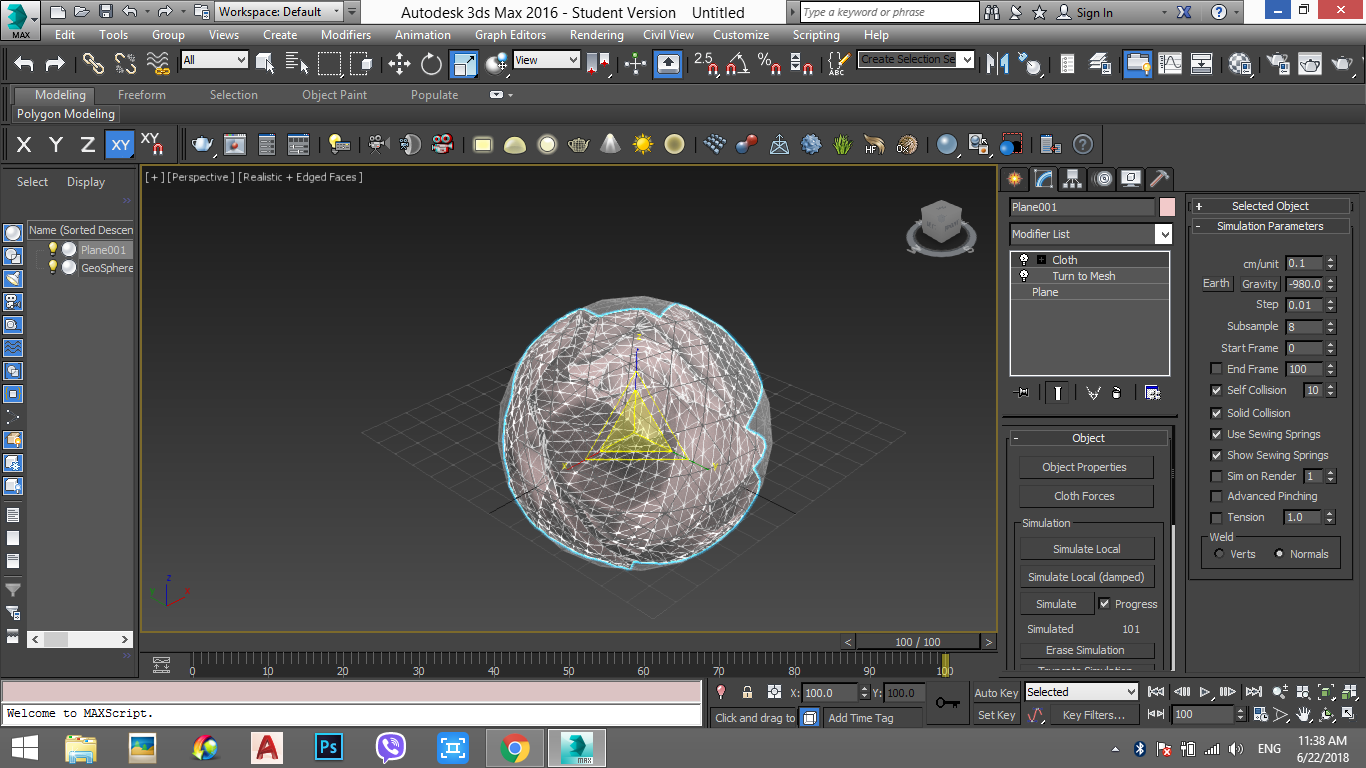Collapse the Simulation Parameters rollout

tap(1270, 226)
